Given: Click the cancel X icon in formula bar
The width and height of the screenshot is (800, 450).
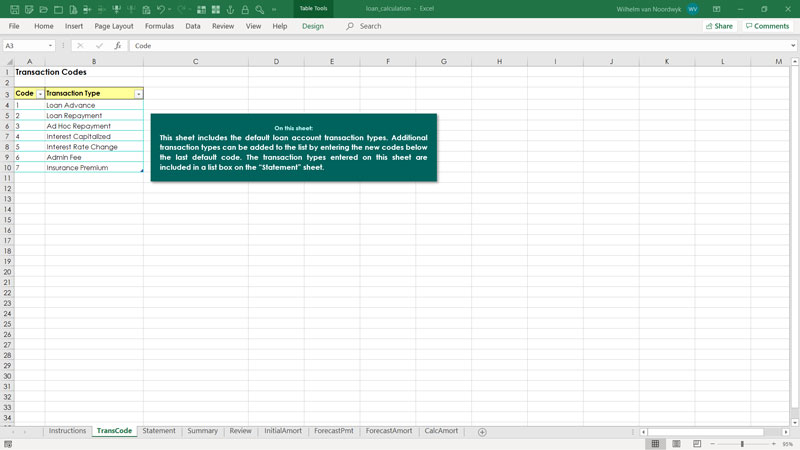Looking at the screenshot, I should click(80, 45).
